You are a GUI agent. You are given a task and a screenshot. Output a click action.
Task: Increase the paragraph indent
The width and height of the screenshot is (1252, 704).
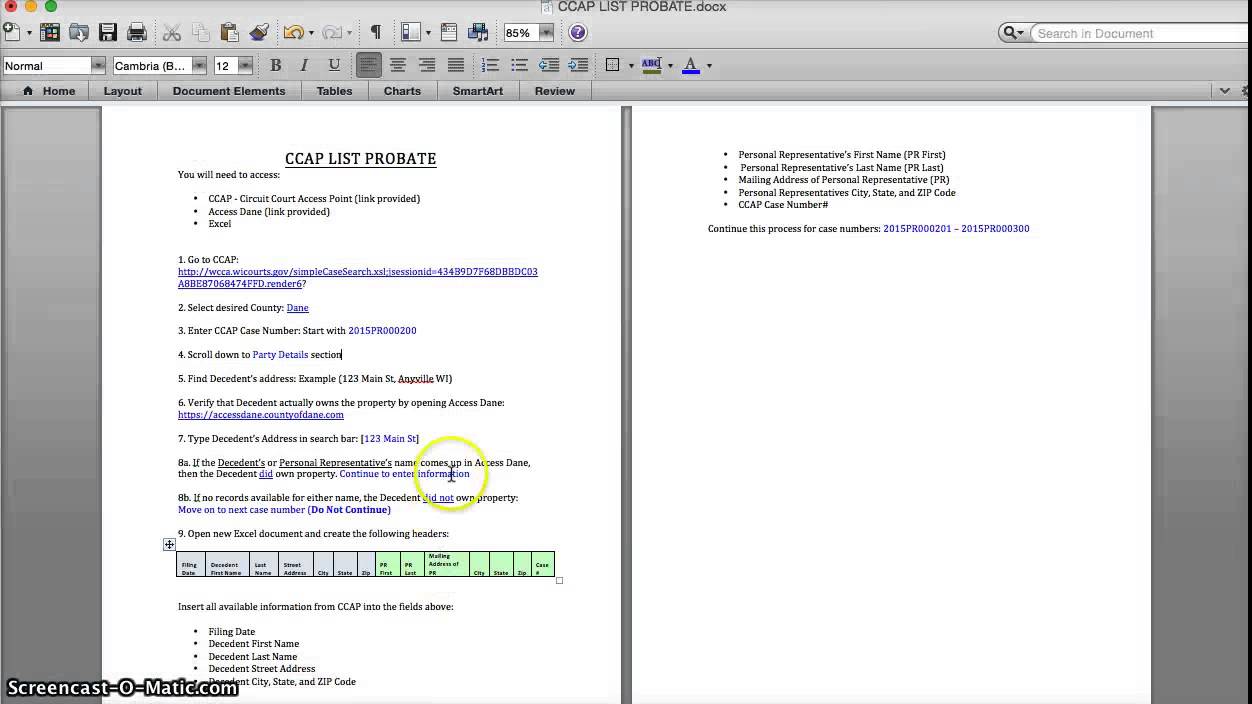click(578, 65)
